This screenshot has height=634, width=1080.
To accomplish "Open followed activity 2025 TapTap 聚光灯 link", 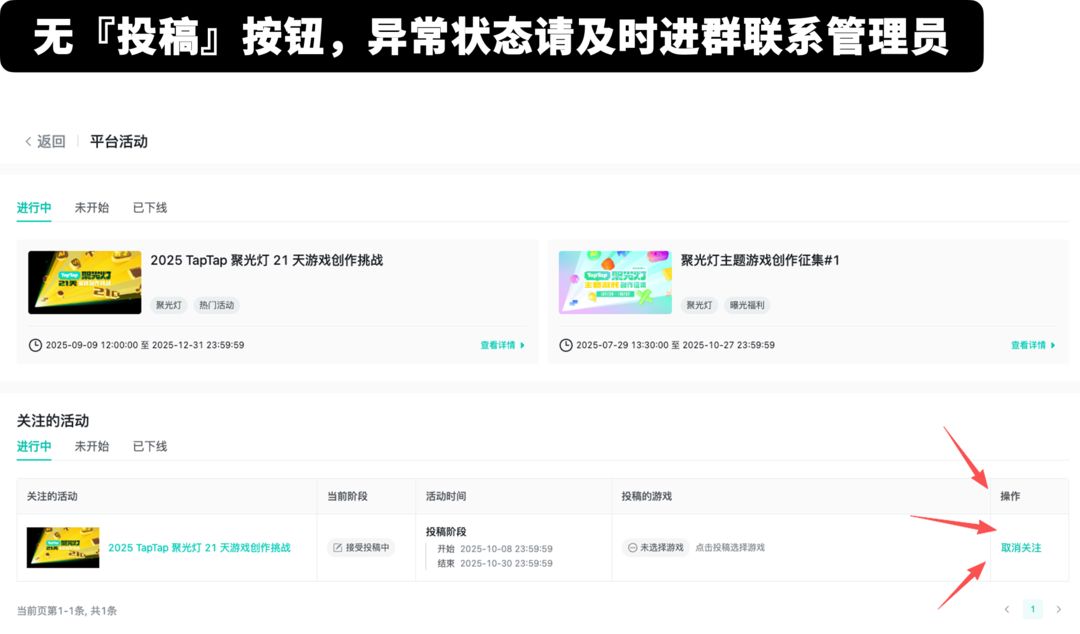I will pos(199,548).
